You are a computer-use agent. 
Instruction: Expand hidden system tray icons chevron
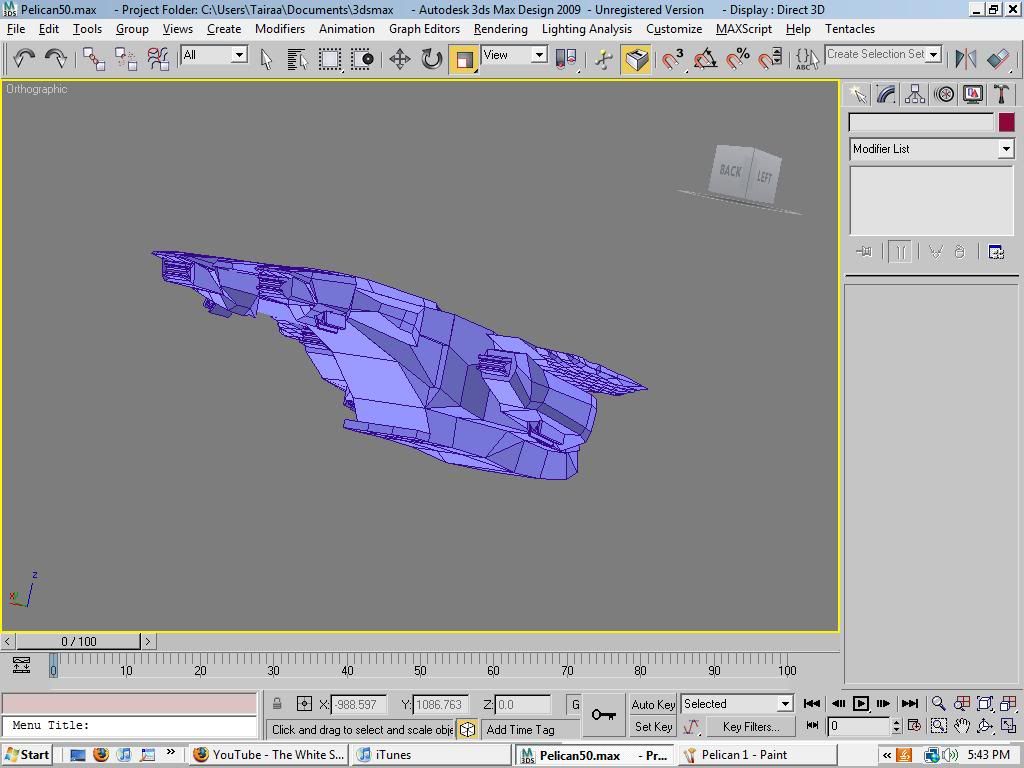tap(886, 755)
